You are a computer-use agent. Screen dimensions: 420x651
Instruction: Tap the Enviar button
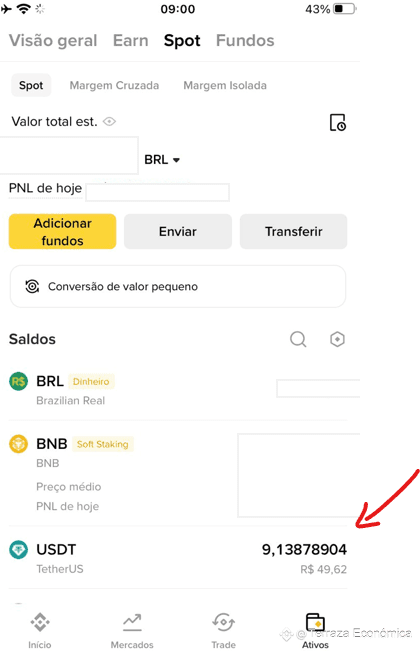[178, 232]
